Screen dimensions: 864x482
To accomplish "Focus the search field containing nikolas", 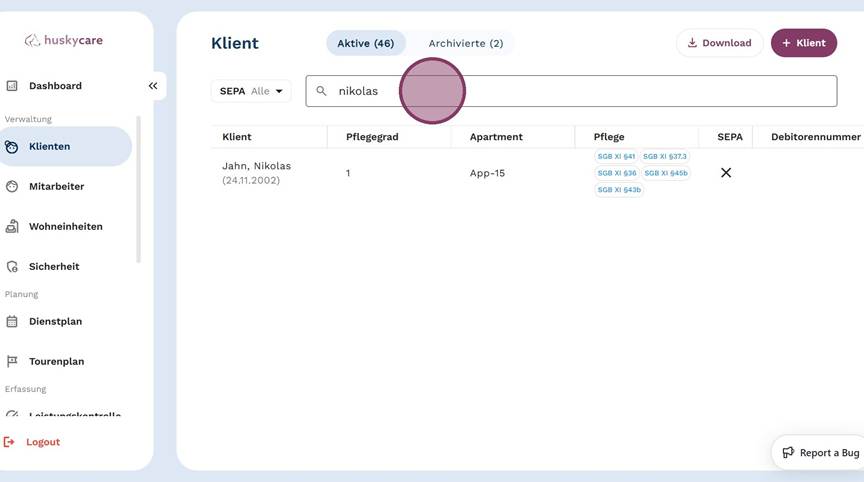I will [x=571, y=91].
